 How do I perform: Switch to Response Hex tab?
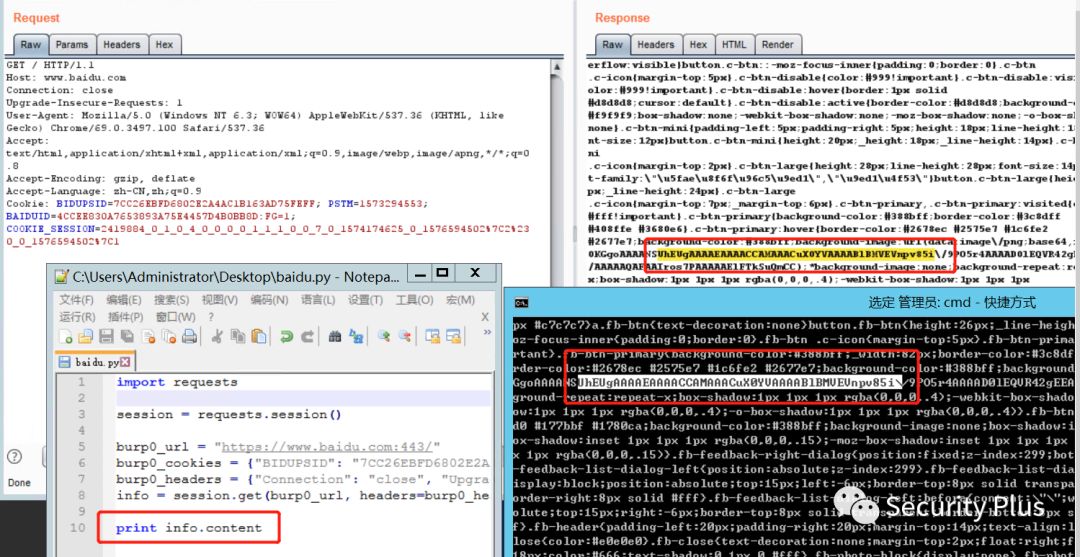698,45
